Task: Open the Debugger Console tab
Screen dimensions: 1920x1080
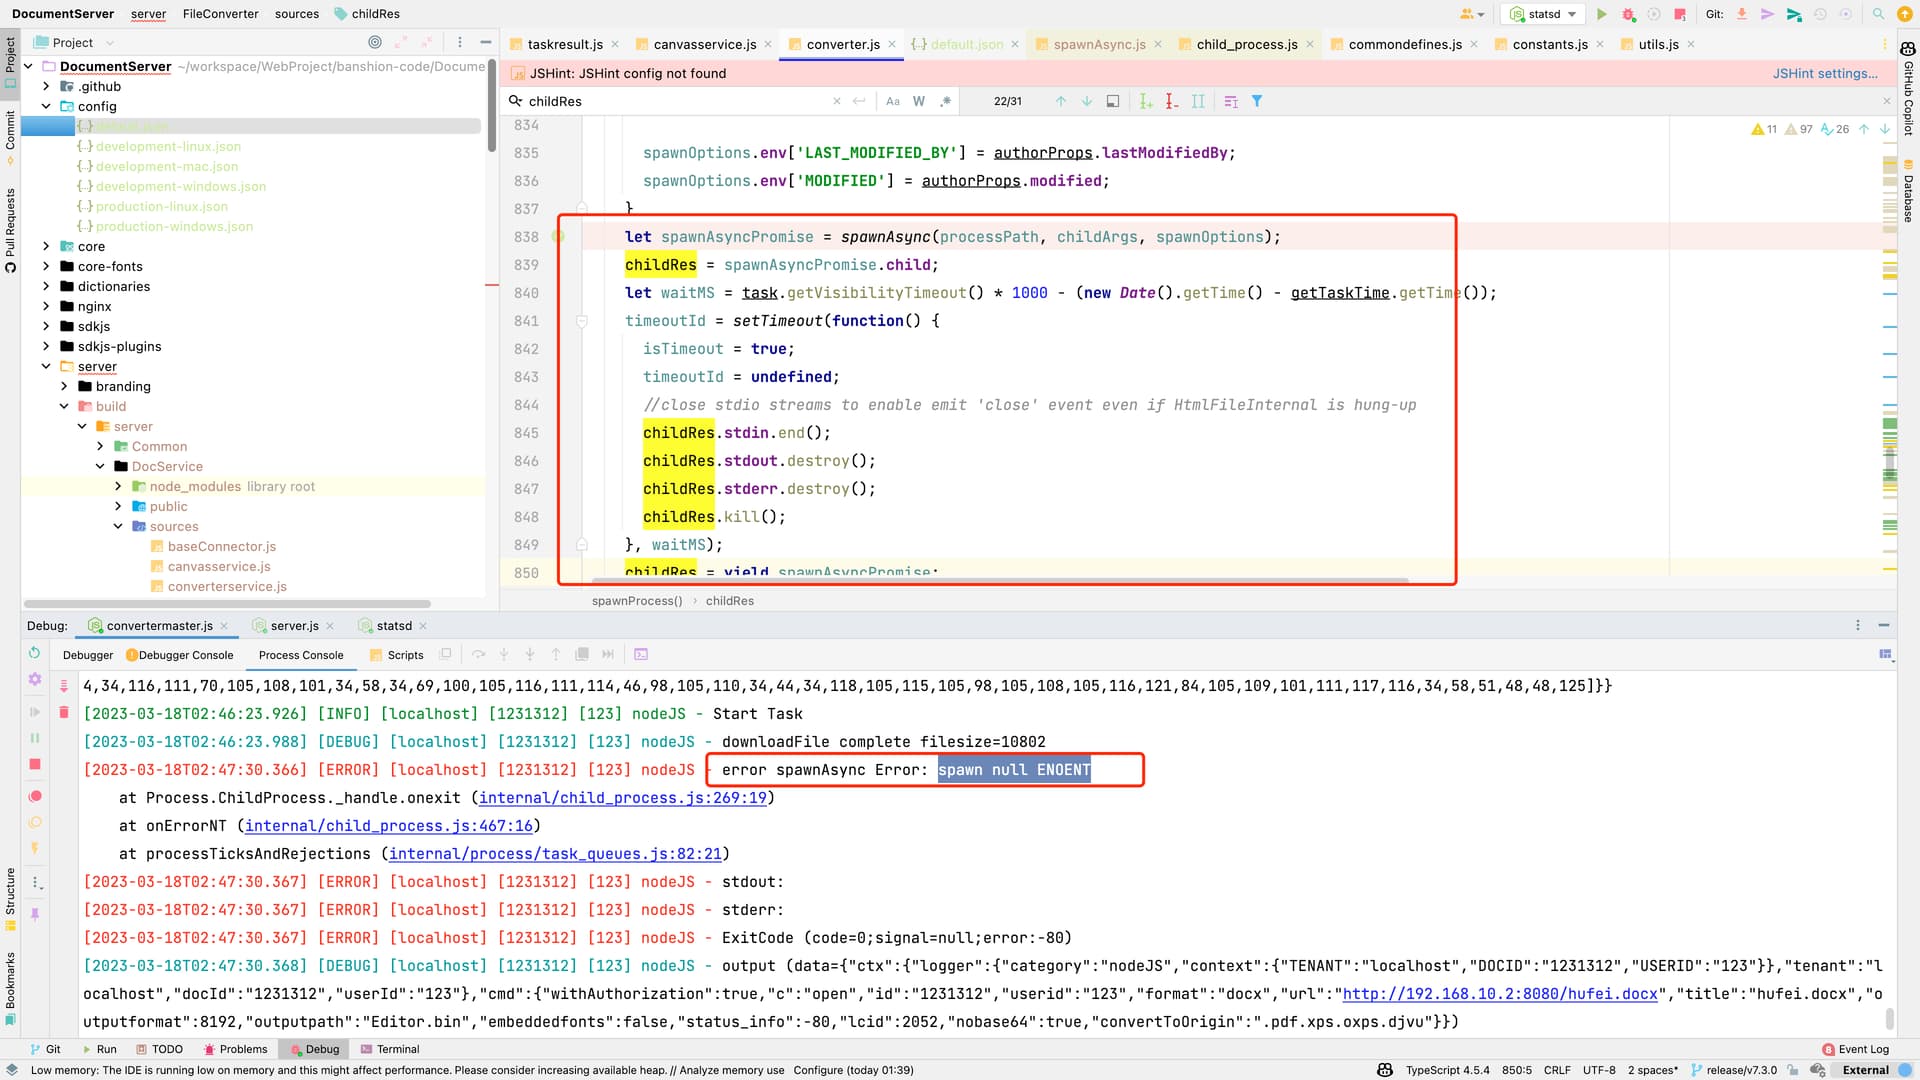Action: (x=180, y=655)
